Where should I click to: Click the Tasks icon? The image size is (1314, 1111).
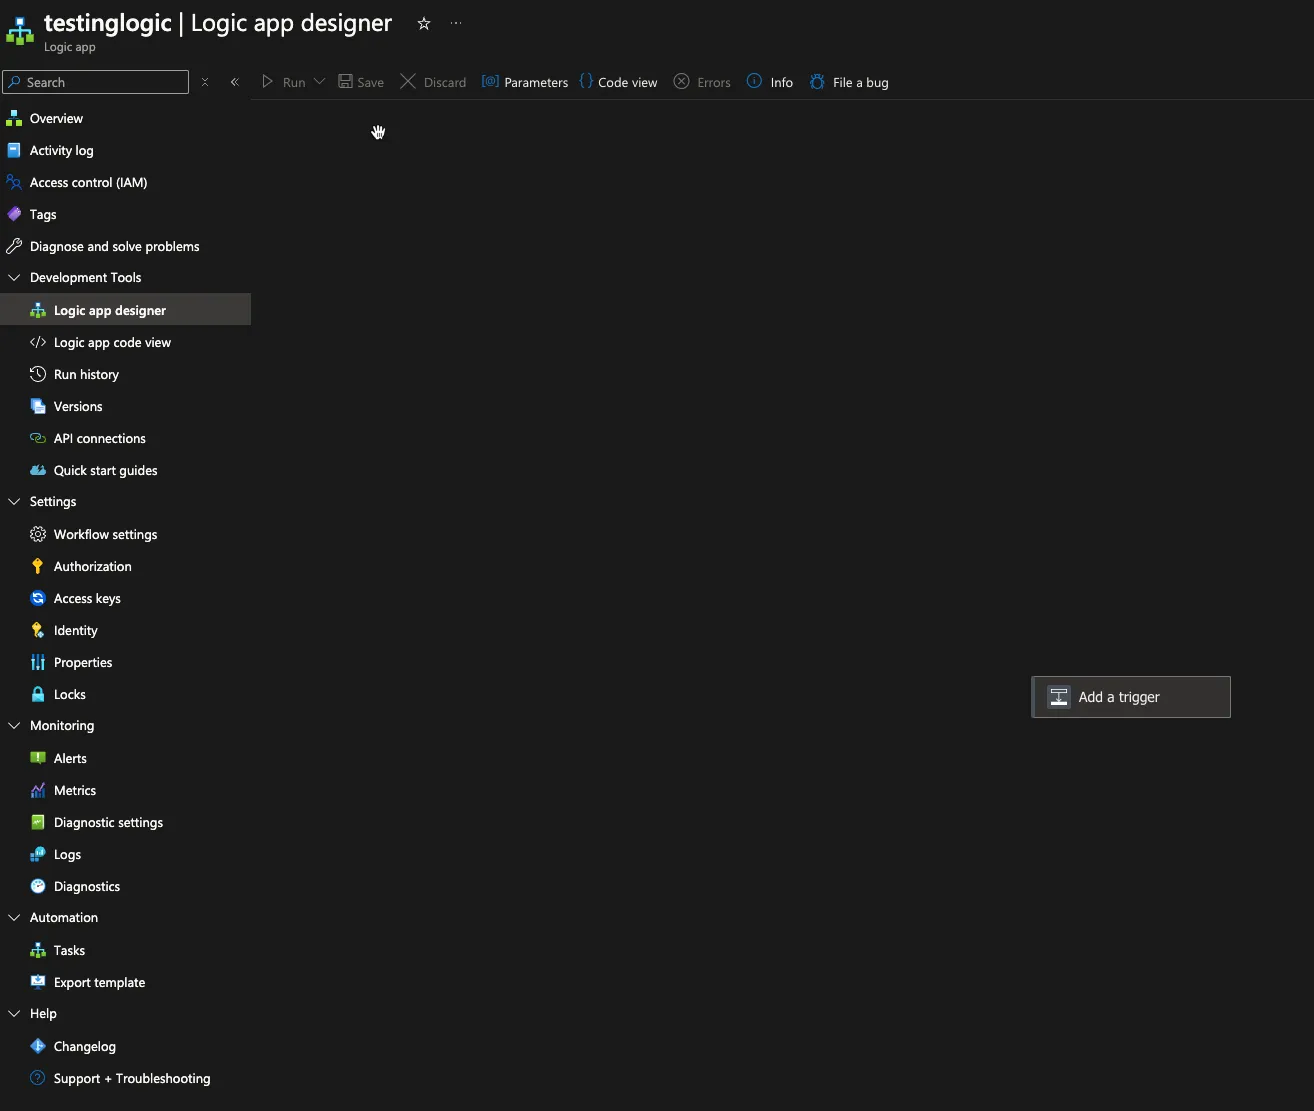pyautogui.click(x=38, y=951)
